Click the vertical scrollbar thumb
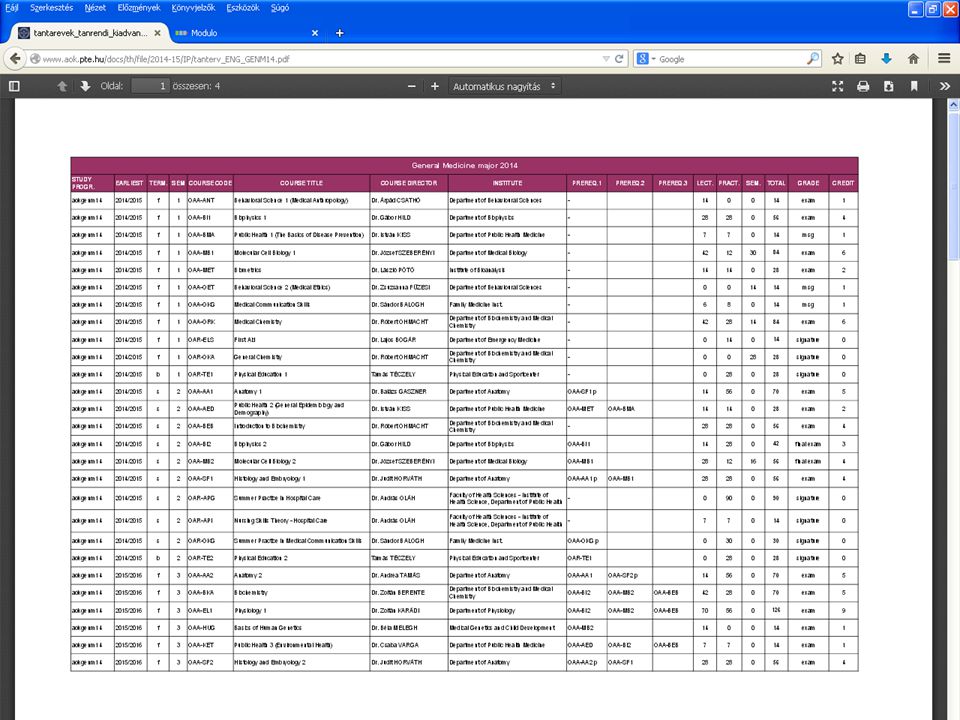Viewport: 960px width, 720px height. [953, 187]
